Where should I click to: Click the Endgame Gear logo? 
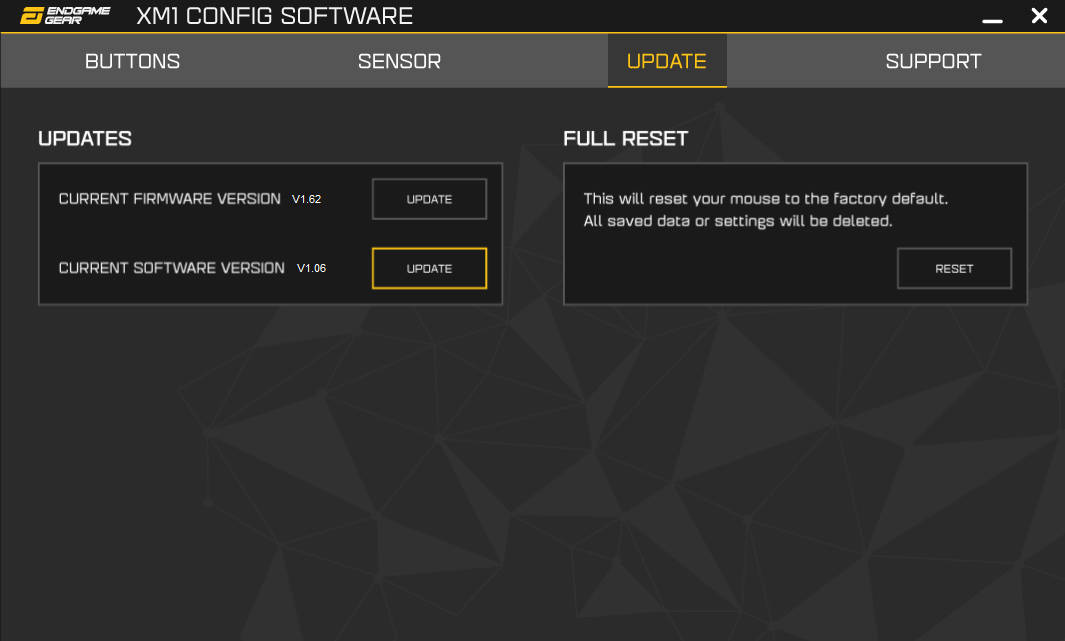pos(65,16)
